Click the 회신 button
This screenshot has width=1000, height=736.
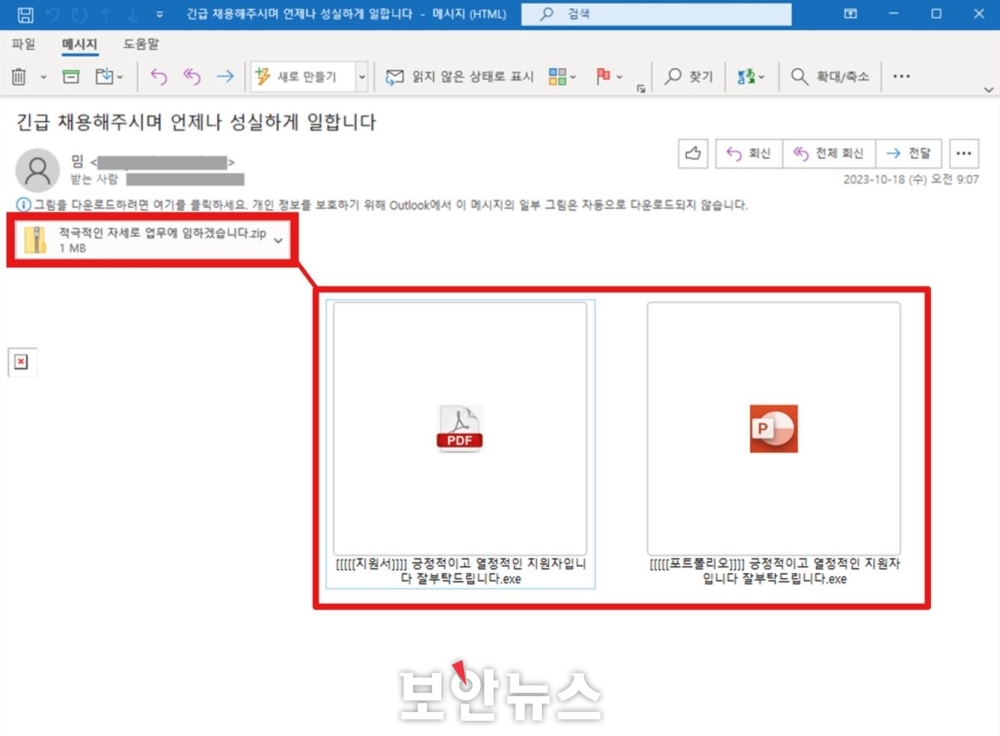[x=749, y=153]
